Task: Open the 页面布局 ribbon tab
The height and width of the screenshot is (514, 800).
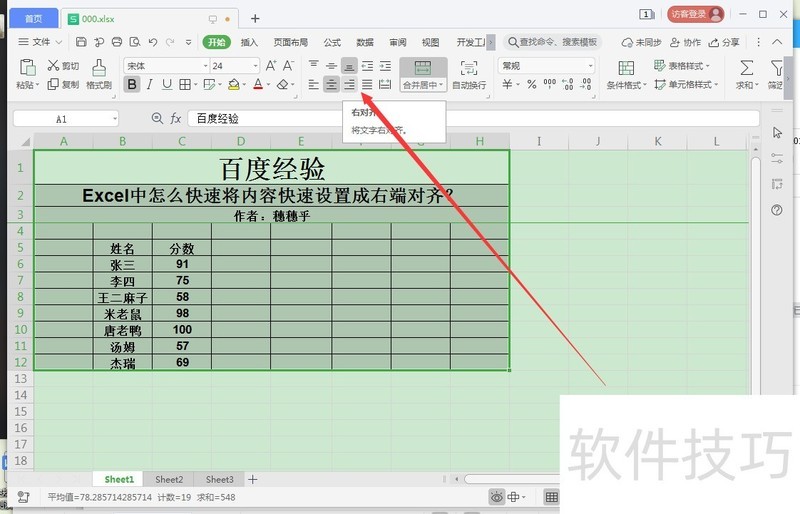Action: point(290,42)
